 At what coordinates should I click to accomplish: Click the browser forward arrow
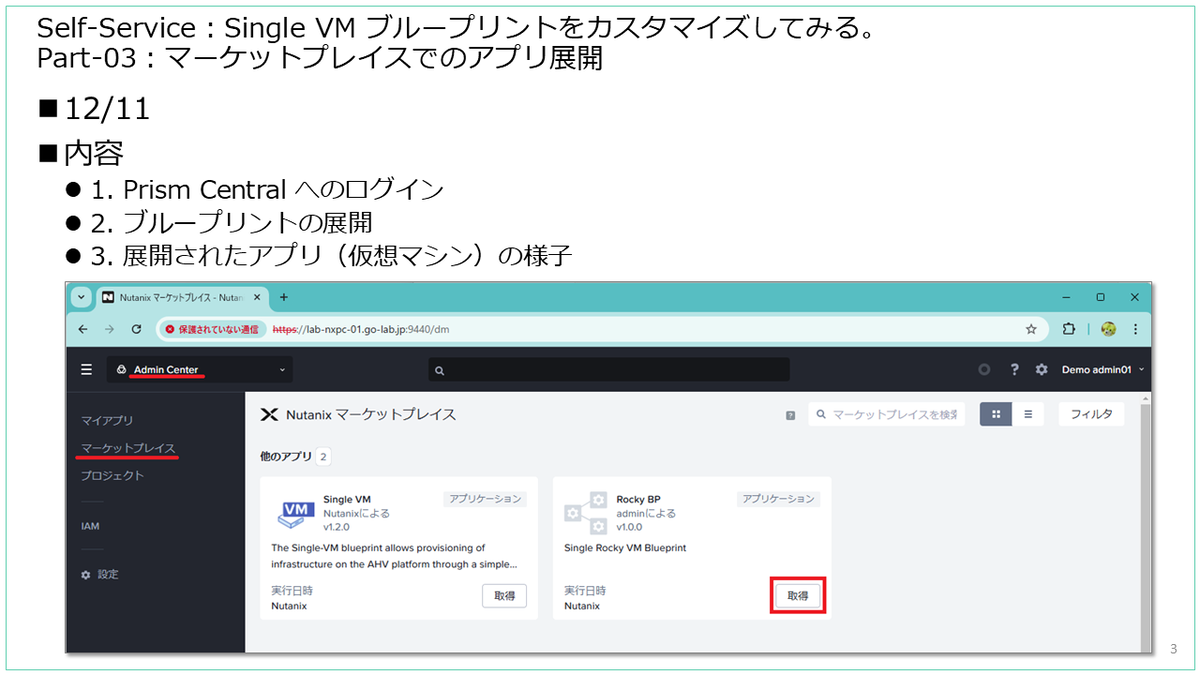click(109, 328)
